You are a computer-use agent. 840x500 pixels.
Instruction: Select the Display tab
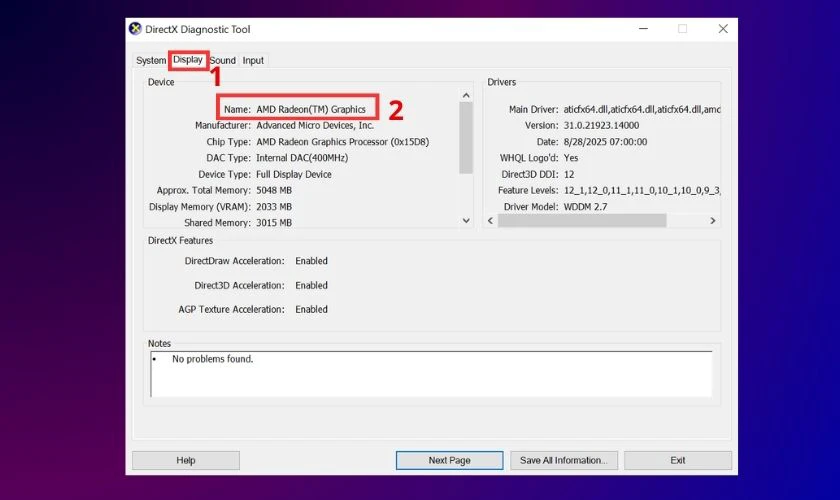click(x=188, y=59)
